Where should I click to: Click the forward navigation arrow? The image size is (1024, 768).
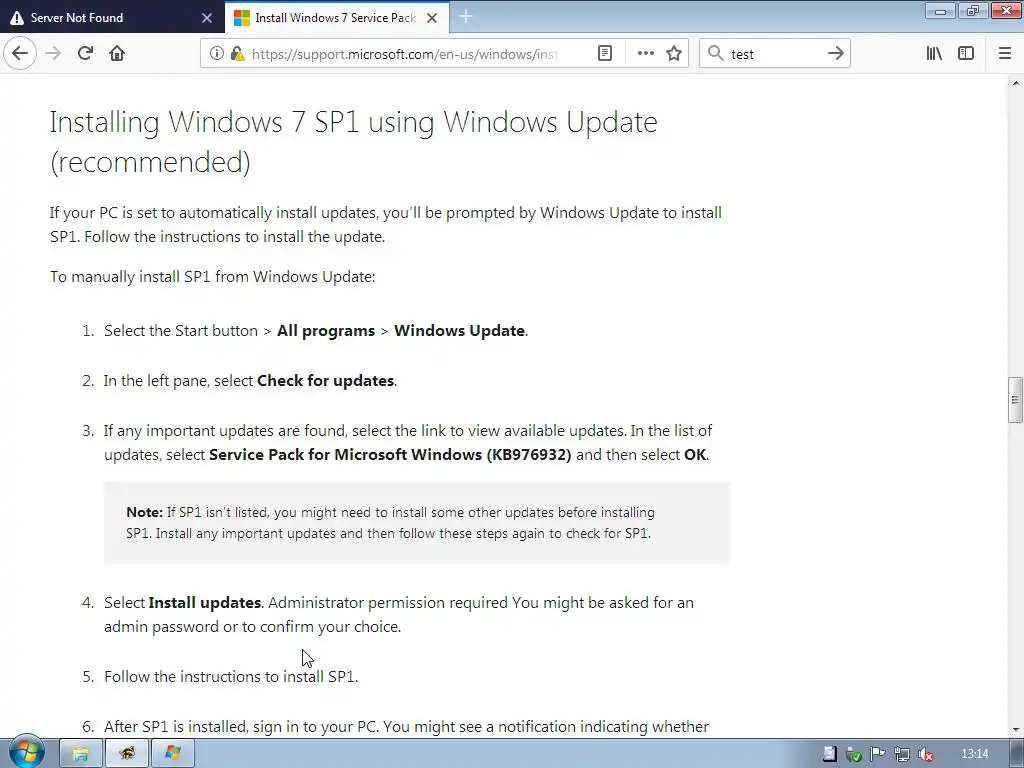[x=54, y=54]
